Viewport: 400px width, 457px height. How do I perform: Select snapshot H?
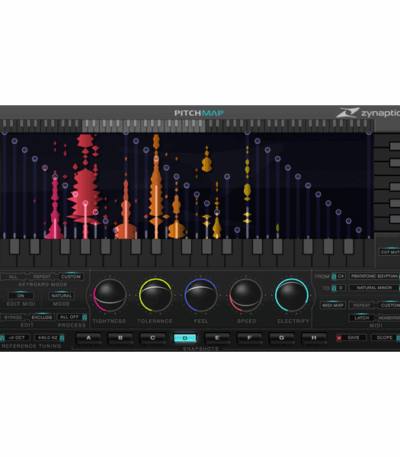pos(314,338)
